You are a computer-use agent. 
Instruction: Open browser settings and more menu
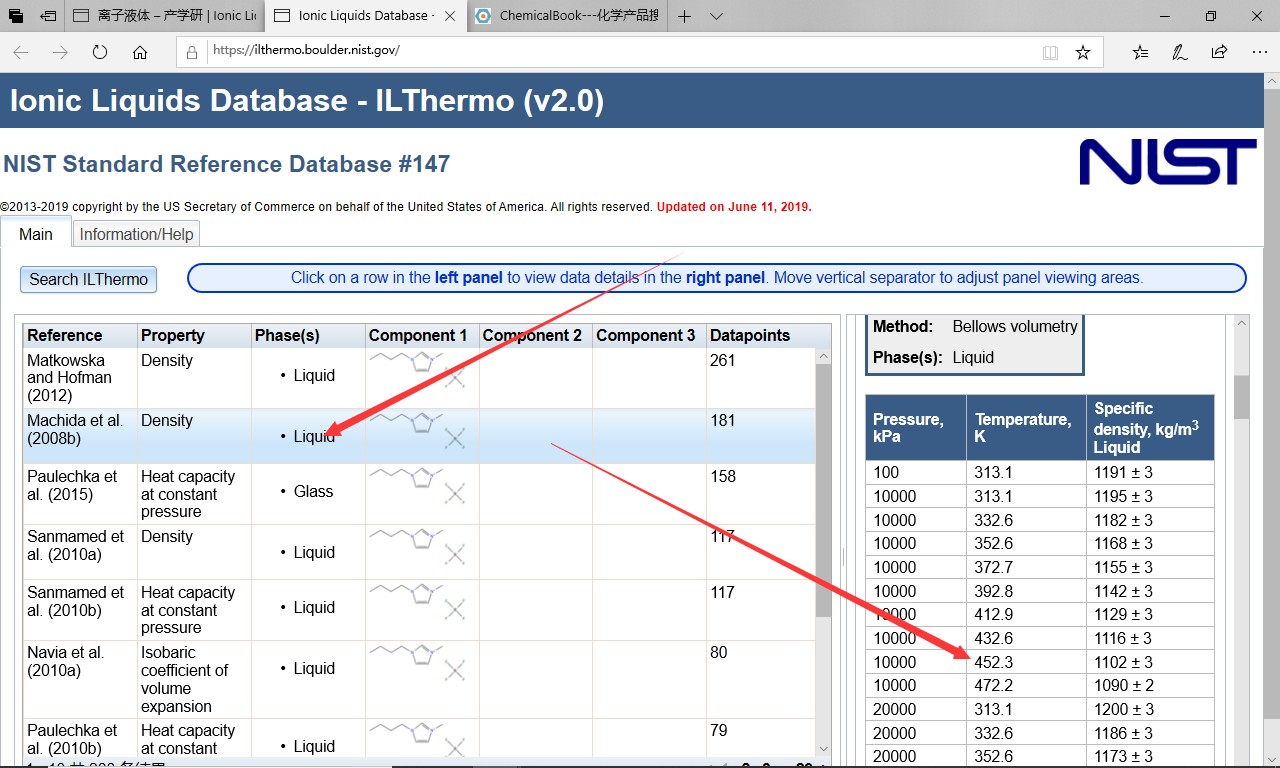point(1258,52)
